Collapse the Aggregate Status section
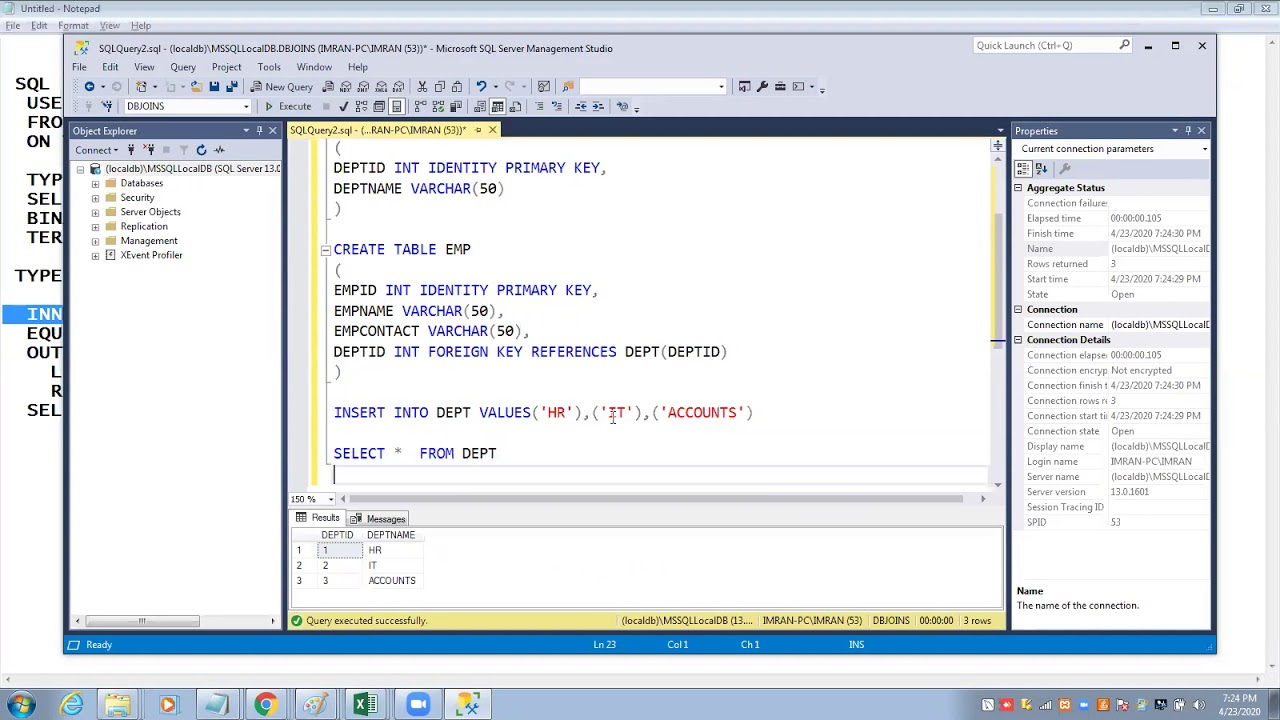 (x=1018, y=188)
